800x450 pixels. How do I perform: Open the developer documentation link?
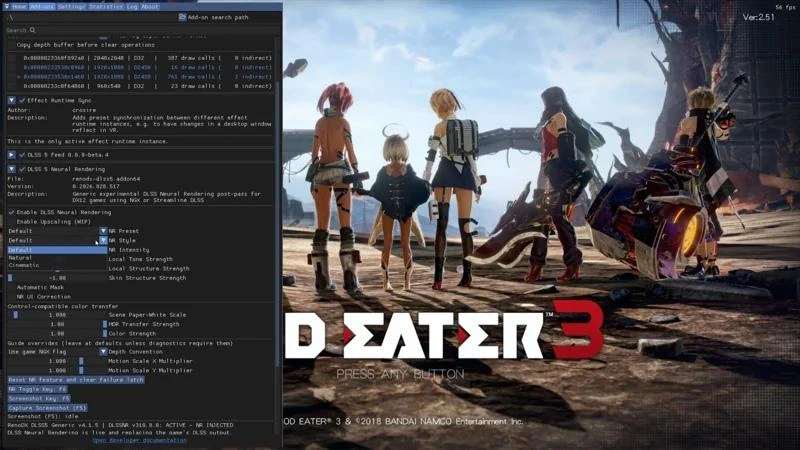pos(140,440)
